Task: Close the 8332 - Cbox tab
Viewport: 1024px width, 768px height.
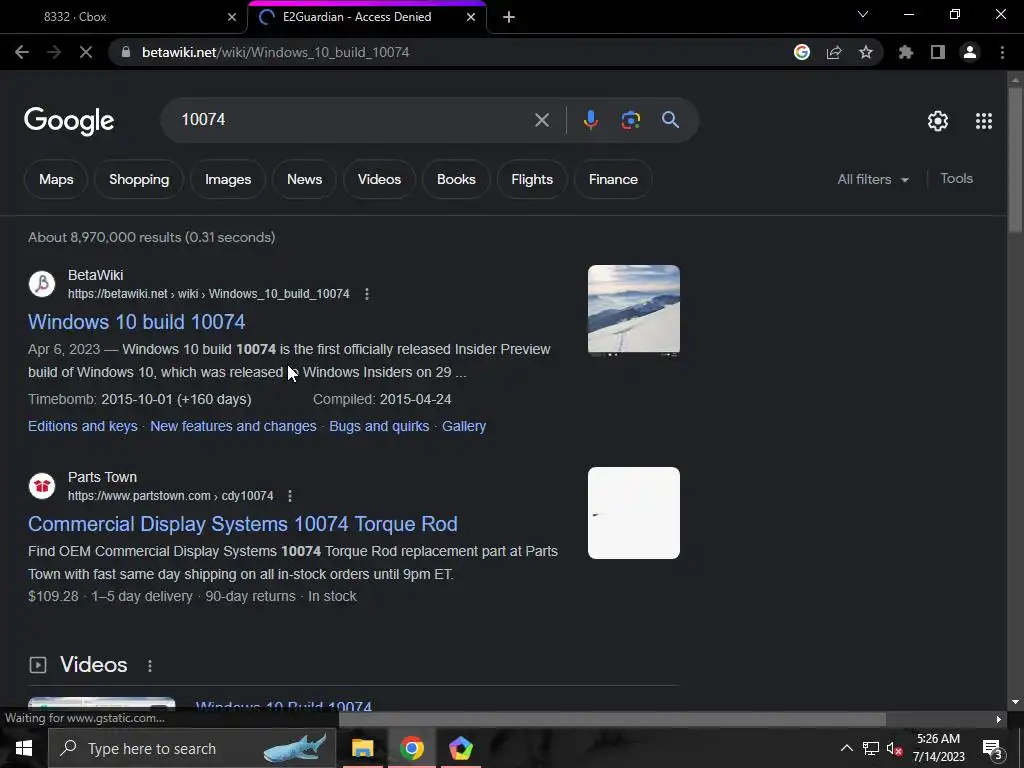Action: (232, 17)
